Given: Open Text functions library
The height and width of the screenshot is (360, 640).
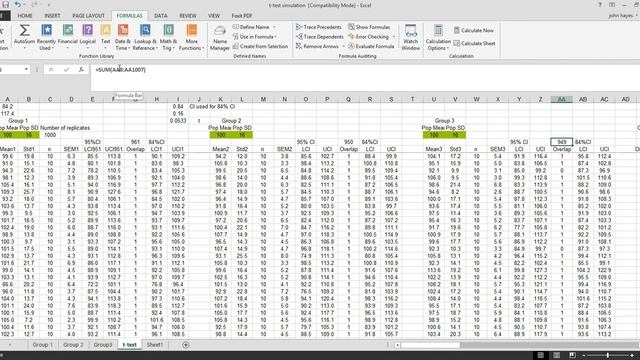Looking at the screenshot, I should click(x=105, y=37).
